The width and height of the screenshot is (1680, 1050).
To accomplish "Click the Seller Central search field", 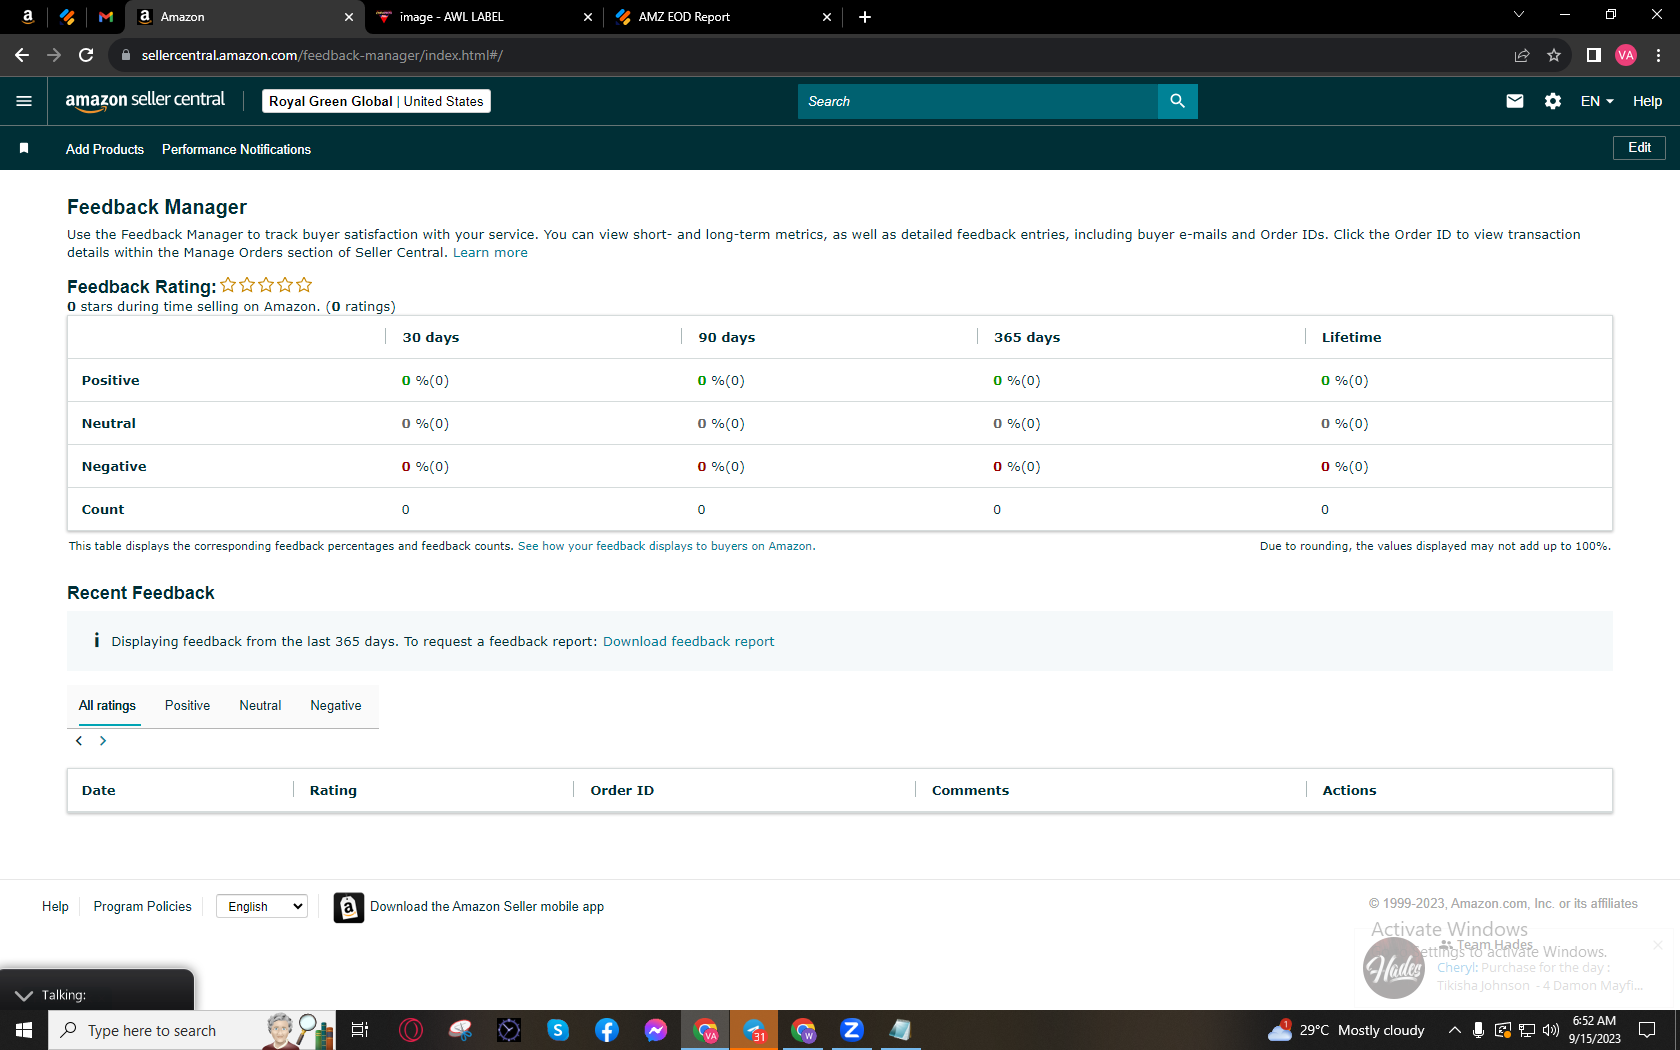I will coord(978,101).
